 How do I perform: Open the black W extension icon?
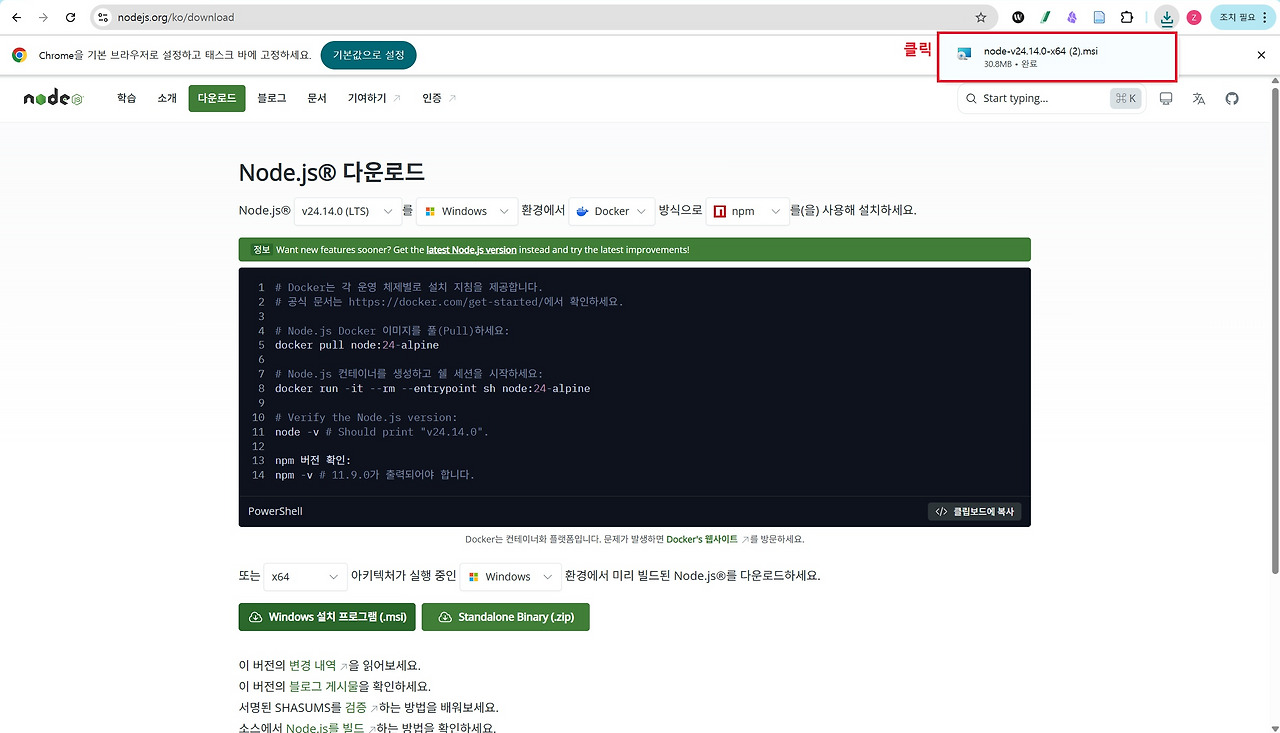(1019, 17)
